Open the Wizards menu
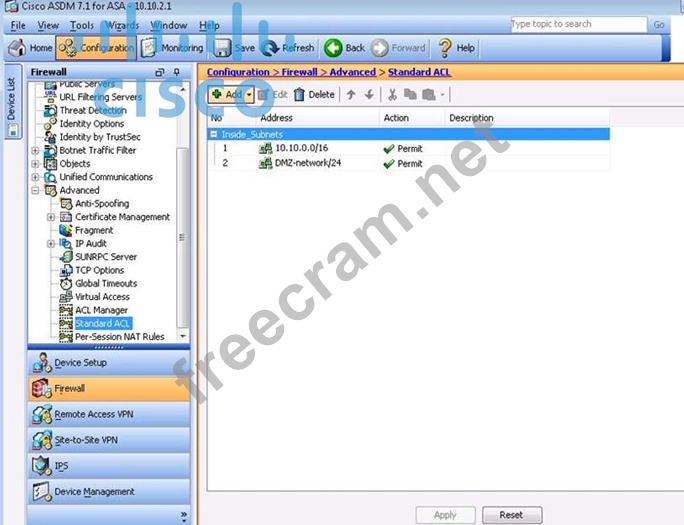The height and width of the screenshot is (525, 684). (122, 25)
